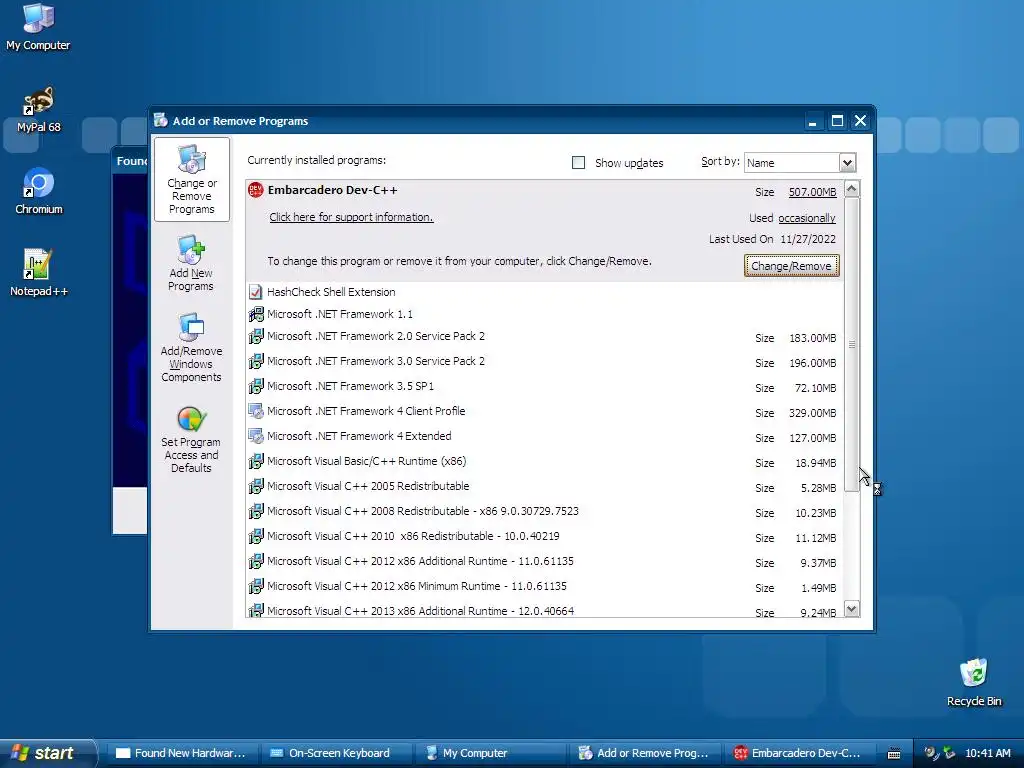1024x768 pixels.
Task: Select Microsoft .NET Framework 2.0 Service Pack 2
Action: click(x=545, y=337)
